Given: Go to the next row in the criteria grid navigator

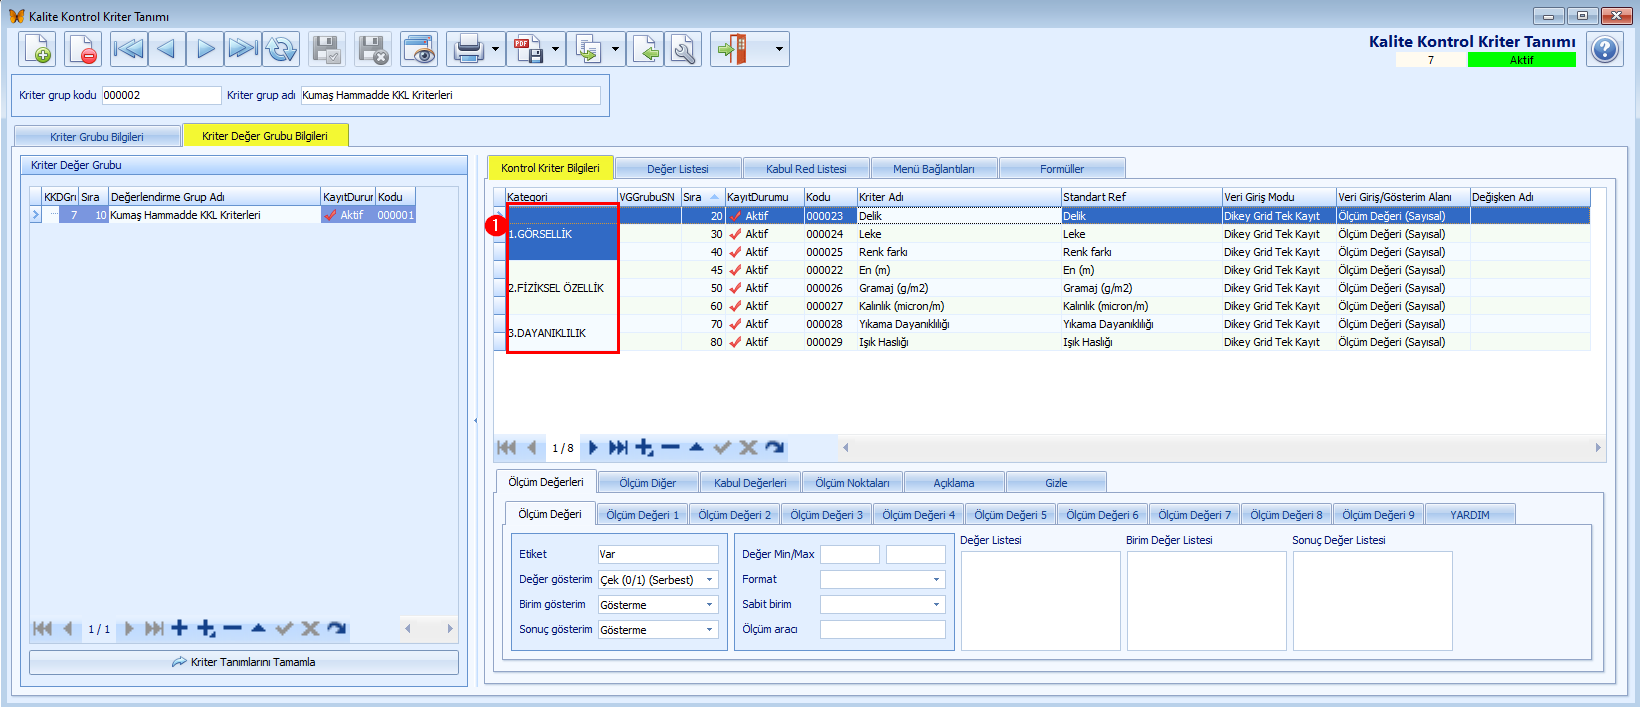Looking at the screenshot, I should tap(593, 448).
